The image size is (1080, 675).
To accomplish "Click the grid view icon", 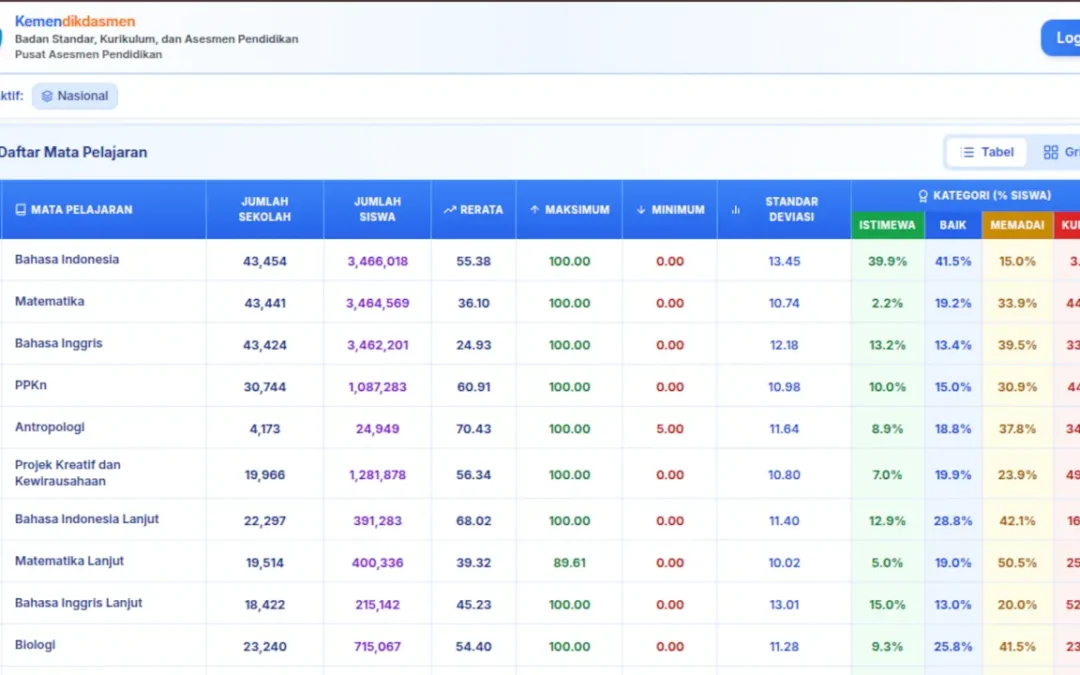I will 1050,152.
